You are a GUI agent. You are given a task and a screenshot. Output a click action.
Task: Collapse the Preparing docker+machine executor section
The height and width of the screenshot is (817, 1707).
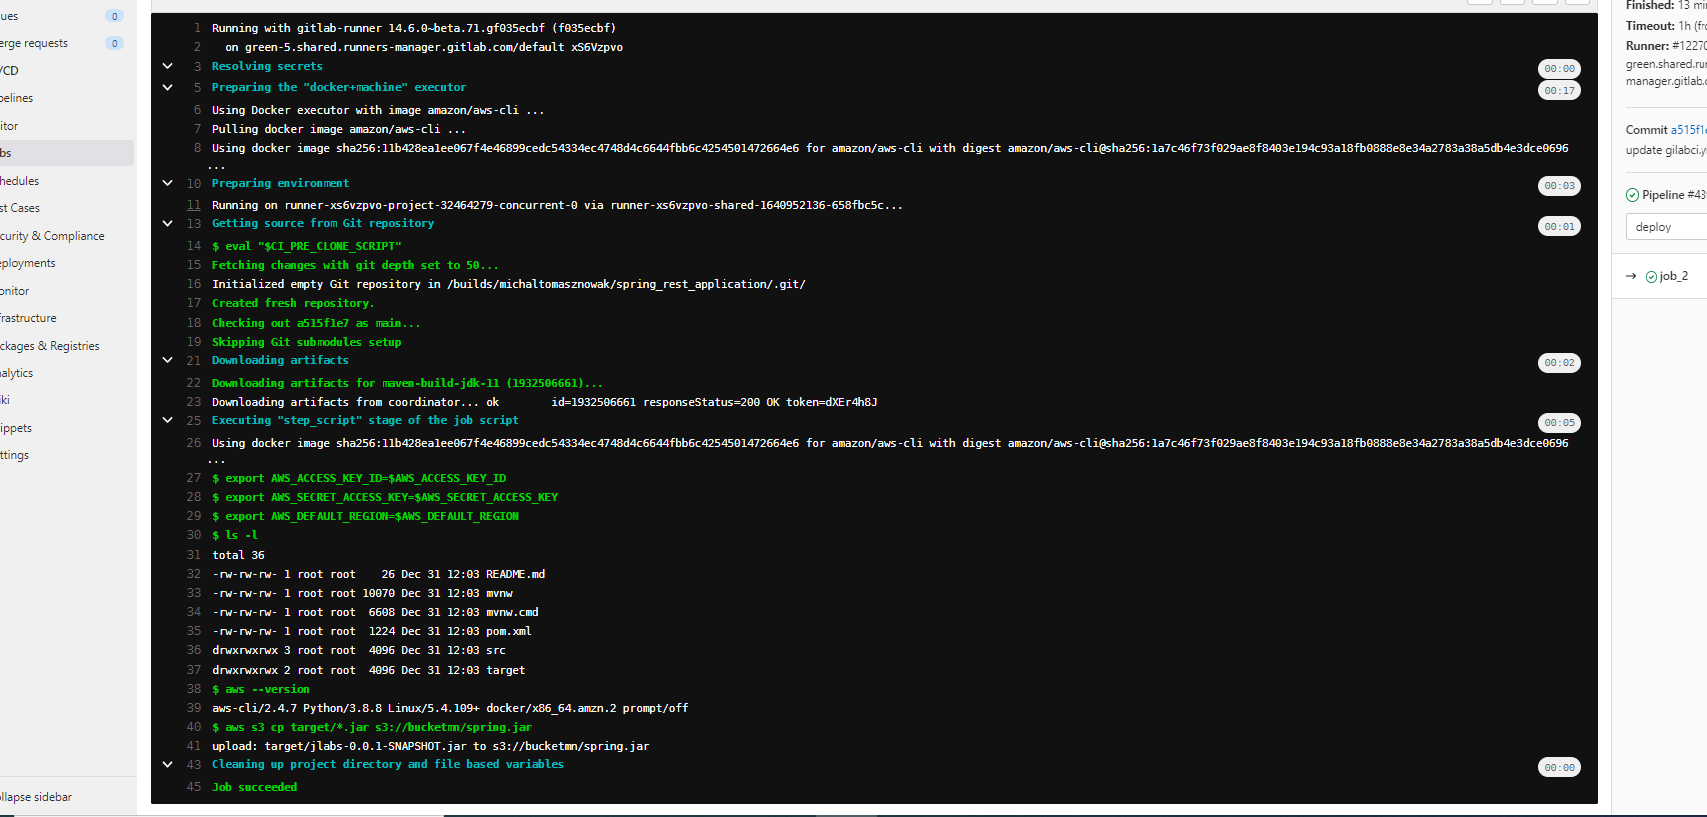168,87
